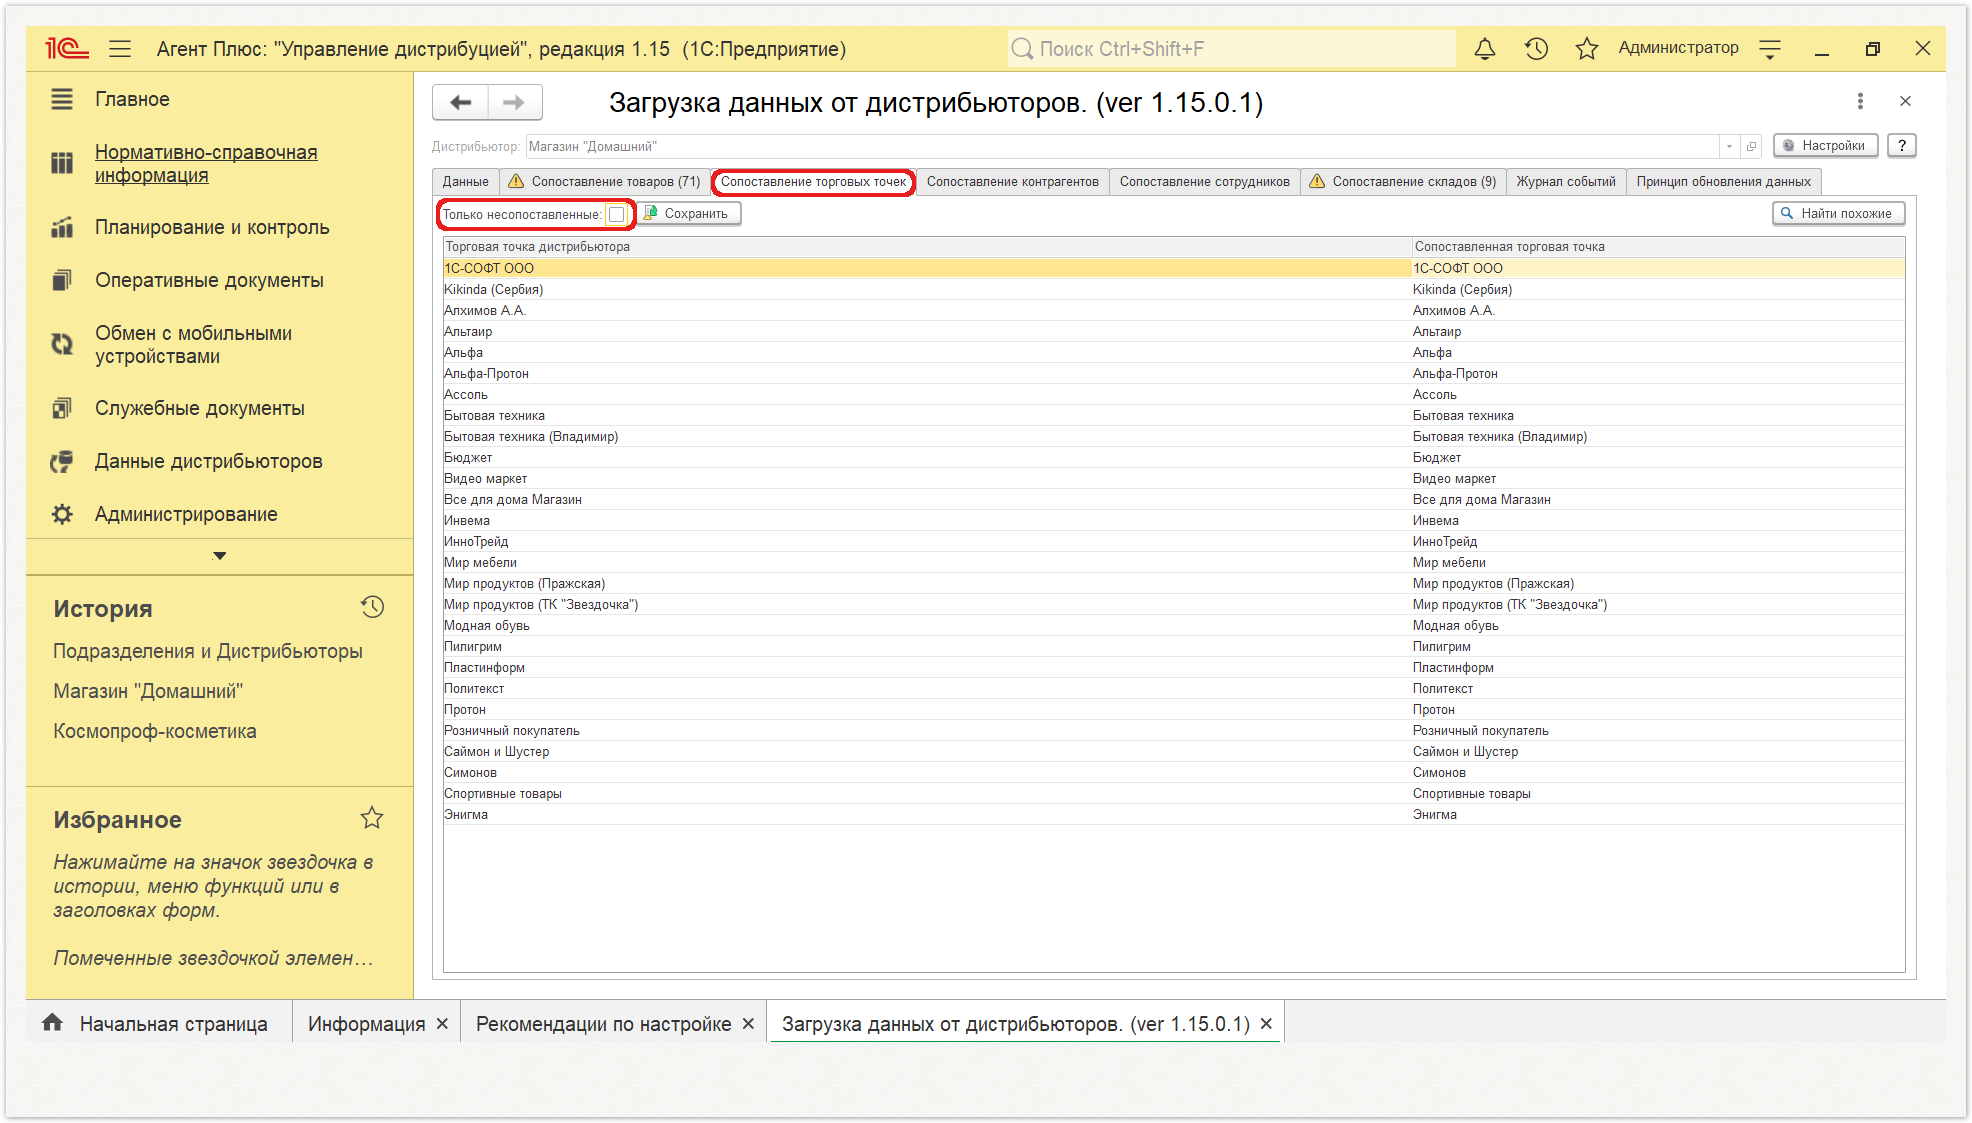Image resolution: width=1972 pixels, height=1123 pixels.
Task: Open Данные дистрибьюторов section
Action: pyautogui.click(x=208, y=461)
